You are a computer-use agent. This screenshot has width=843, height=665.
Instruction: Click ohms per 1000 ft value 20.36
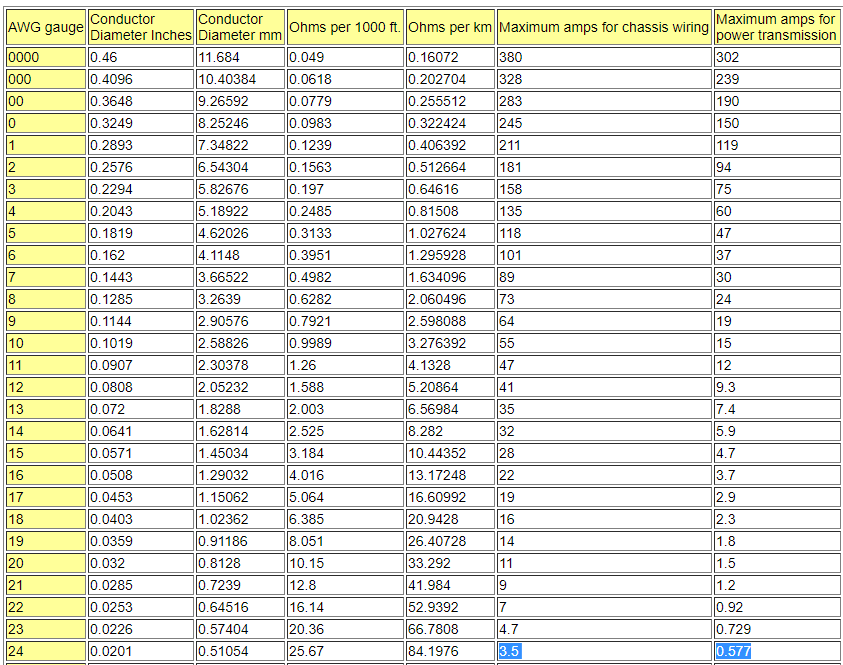[x=345, y=629]
